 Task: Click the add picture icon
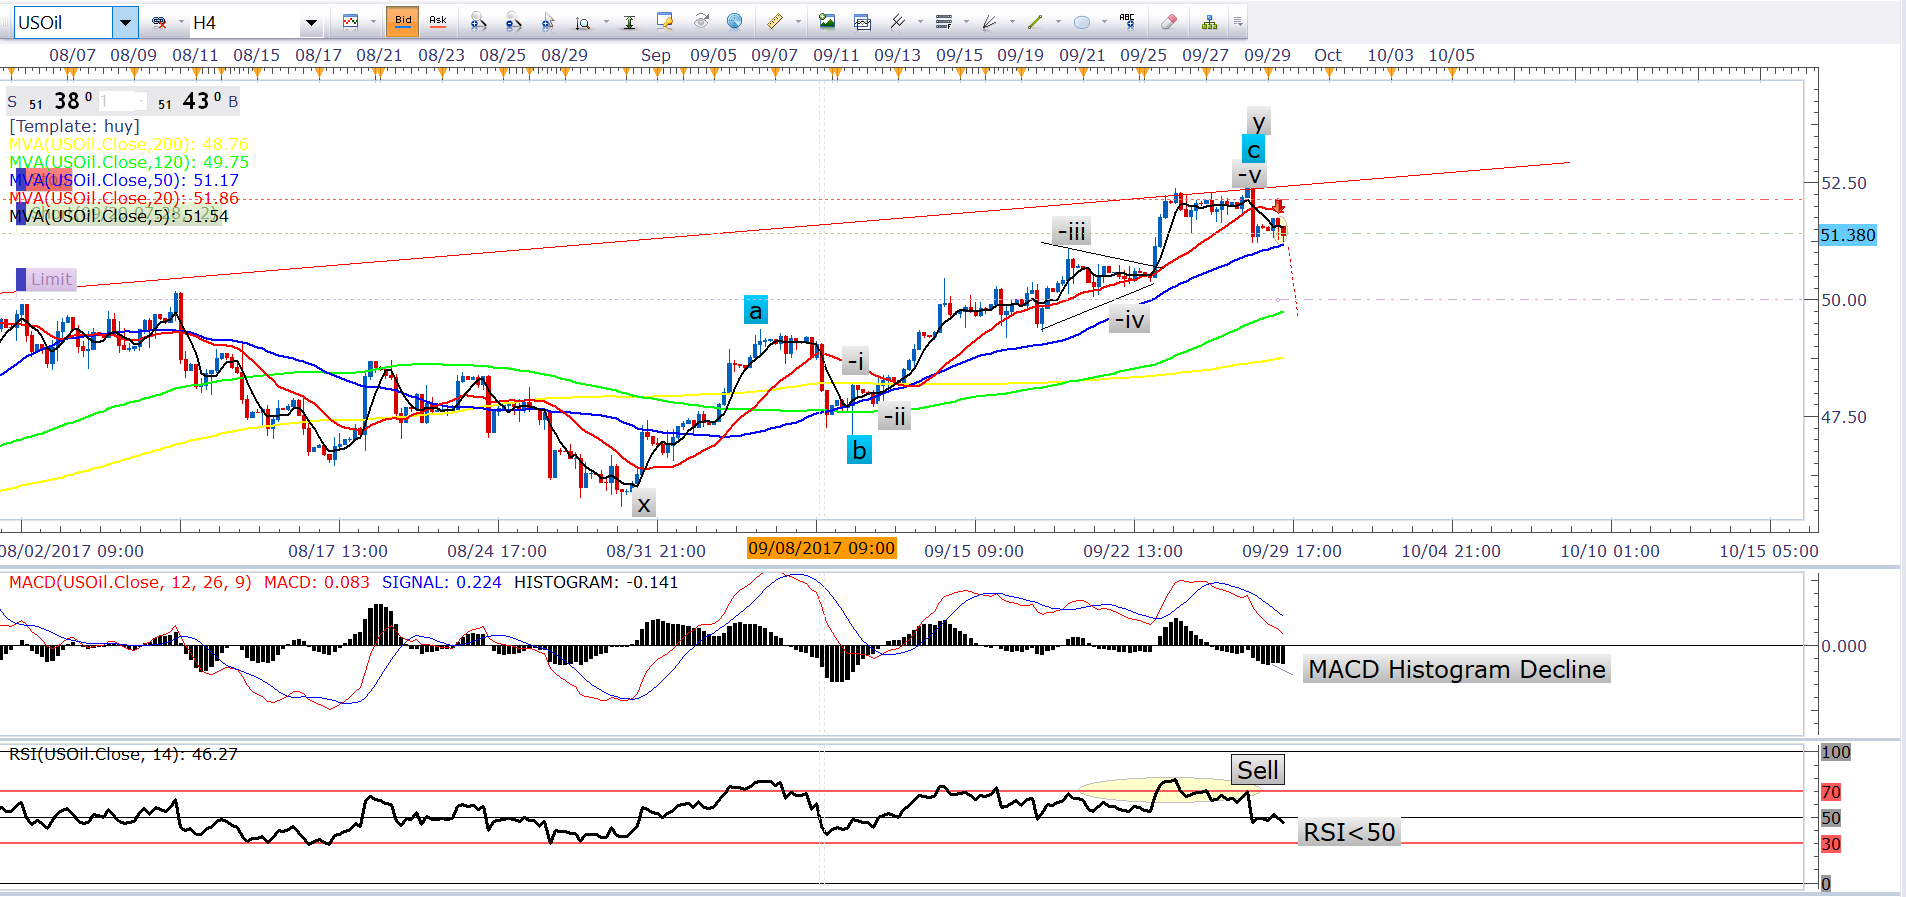(x=826, y=21)
